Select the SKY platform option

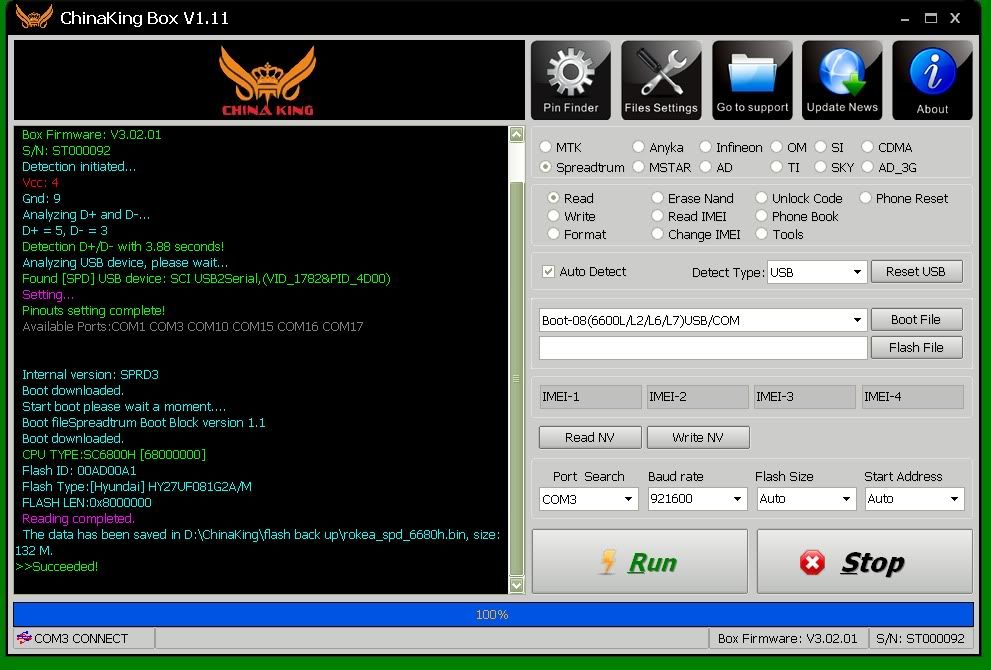[x=820, y=167]
